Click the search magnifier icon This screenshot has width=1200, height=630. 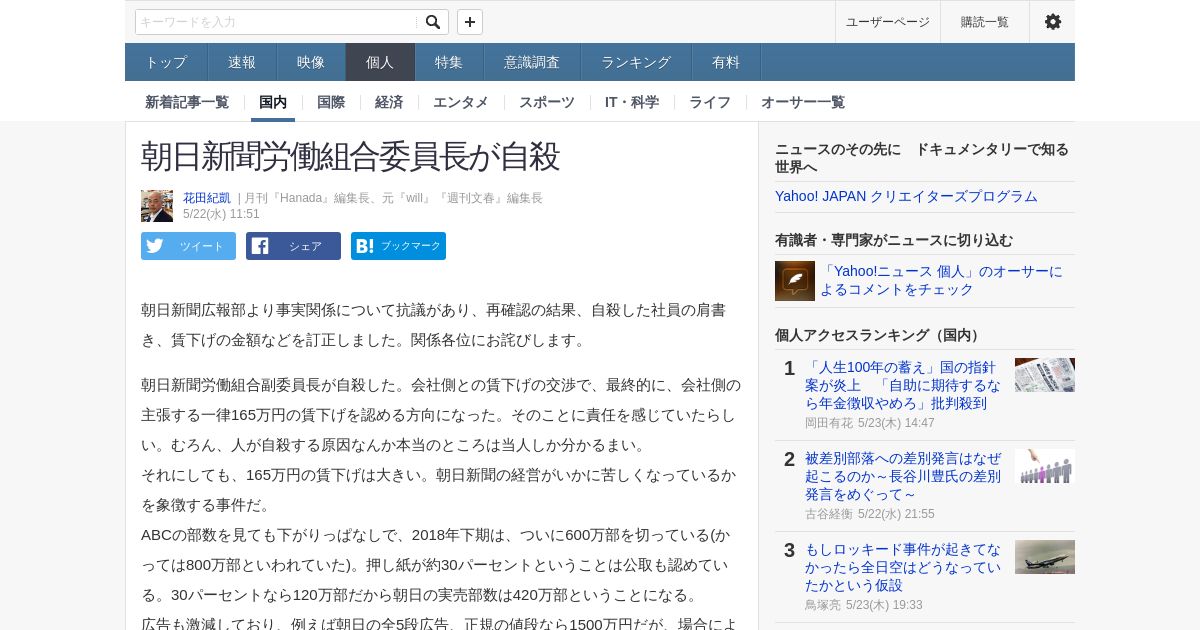pos(433,22)
